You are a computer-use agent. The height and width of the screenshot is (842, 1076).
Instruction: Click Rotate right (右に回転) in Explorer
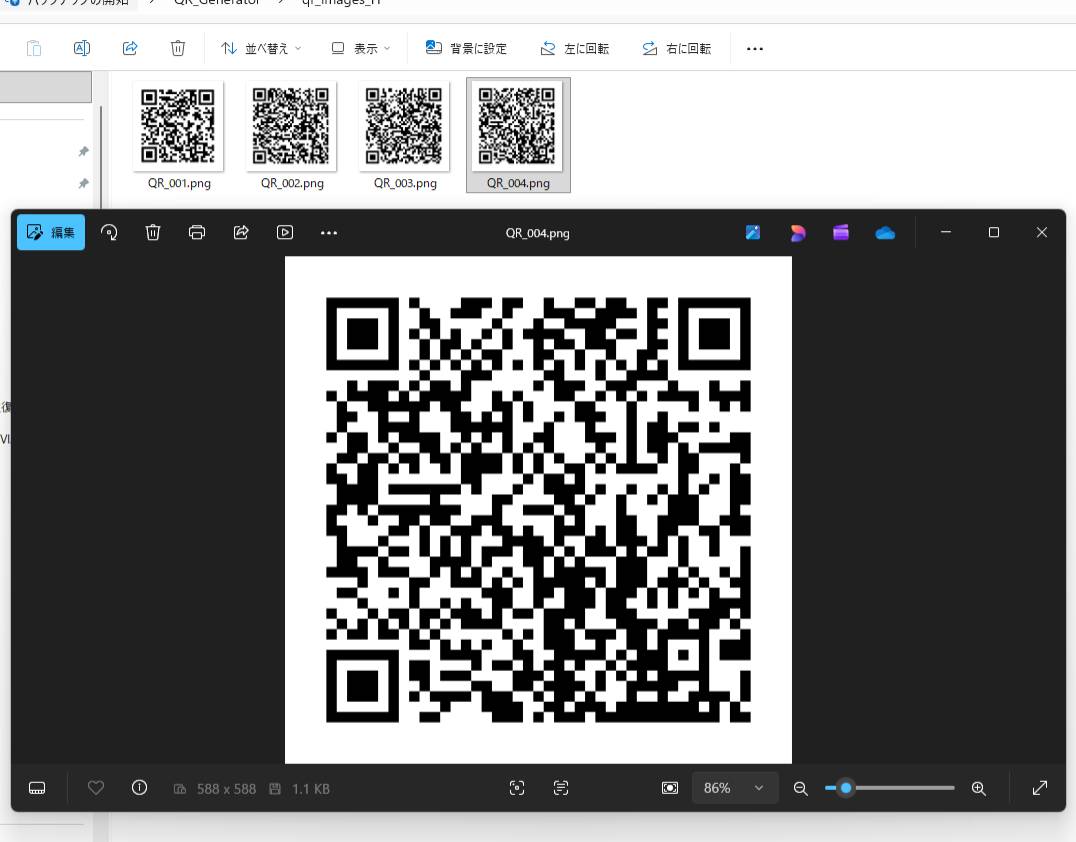pyautogui.click(x=677, y=48)
